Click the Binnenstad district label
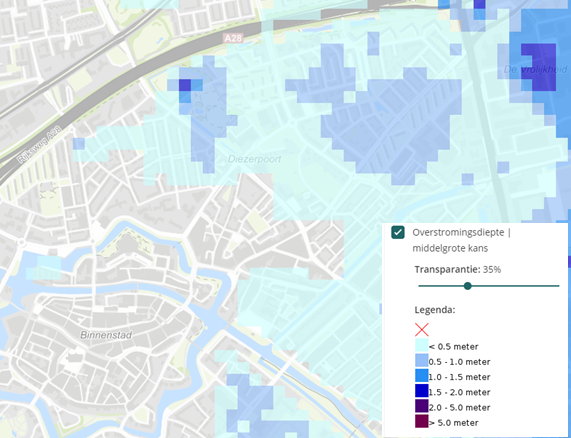The image size is (571, 438). pos(106,335)
